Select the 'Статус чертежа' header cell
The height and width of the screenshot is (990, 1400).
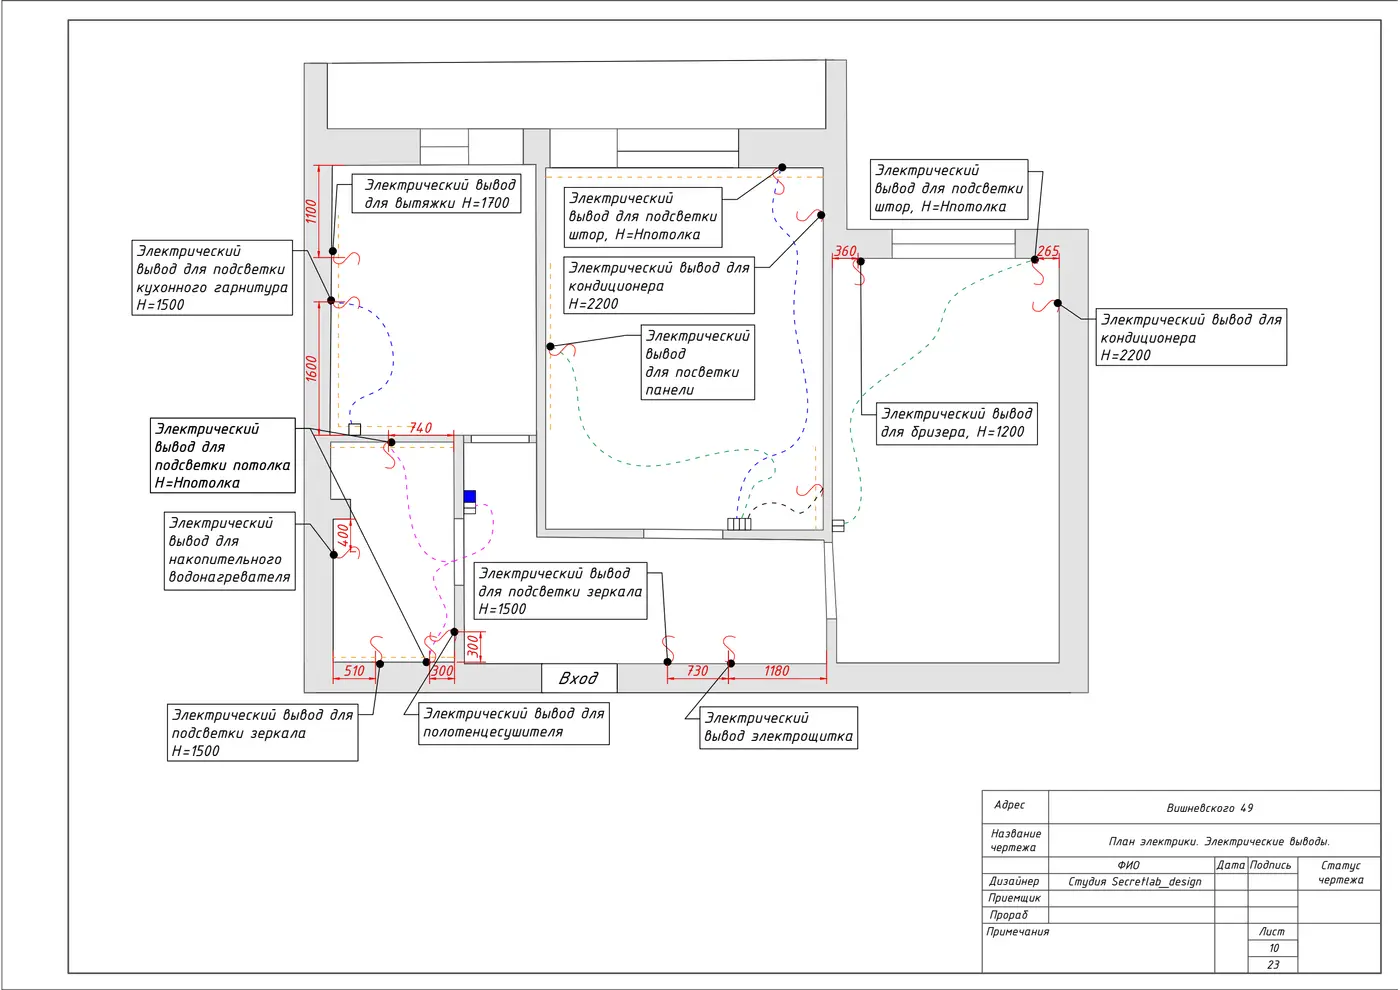(x=1340, y=873)
